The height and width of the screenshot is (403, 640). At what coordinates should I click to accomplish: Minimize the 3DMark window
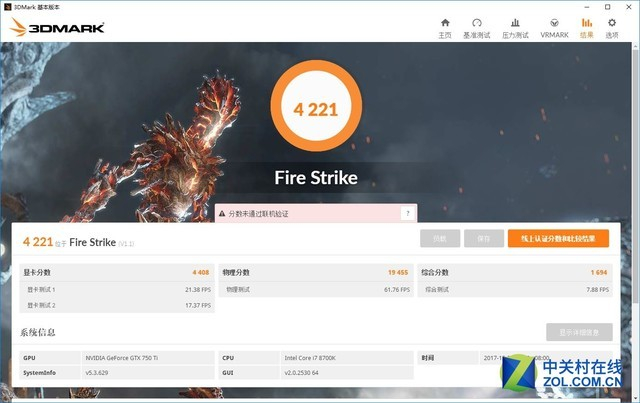(x=587, y=7)
